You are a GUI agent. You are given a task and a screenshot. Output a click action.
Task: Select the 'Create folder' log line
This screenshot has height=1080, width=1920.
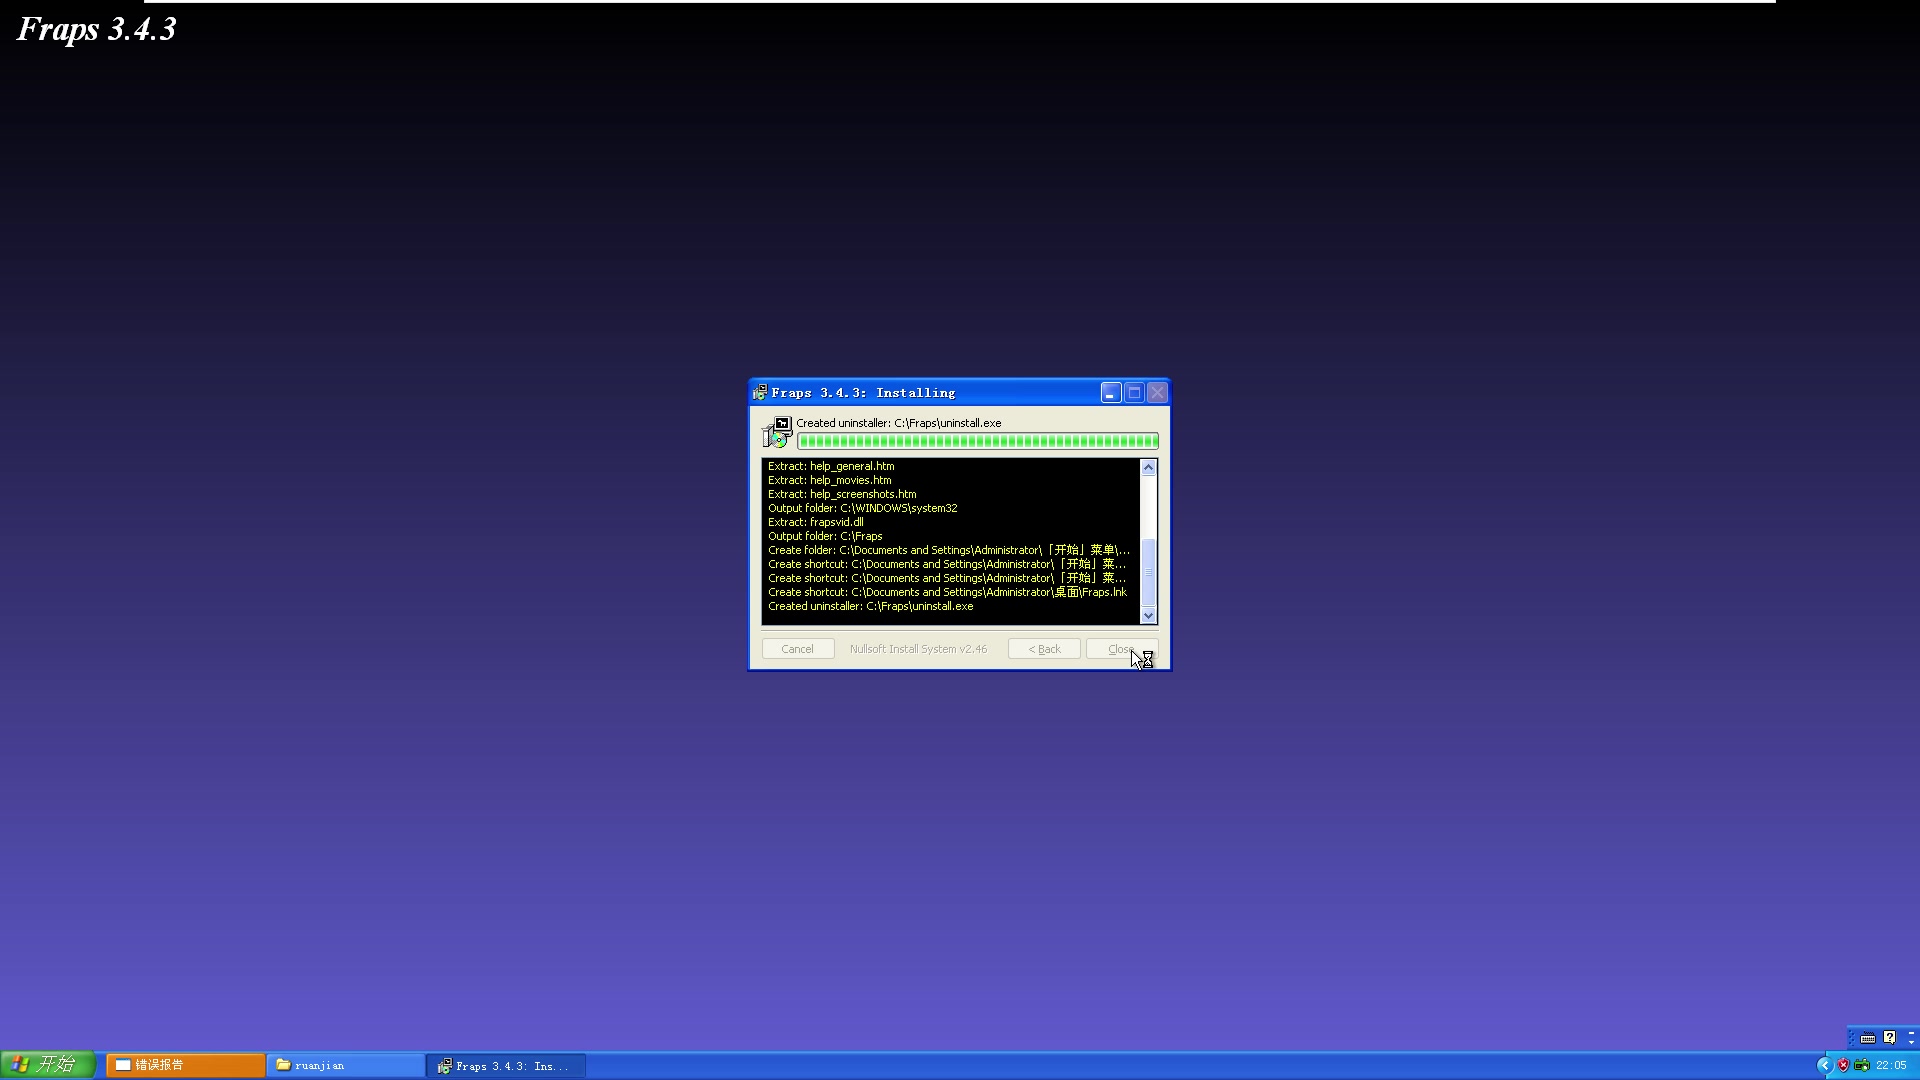click(x=949, y=550)
